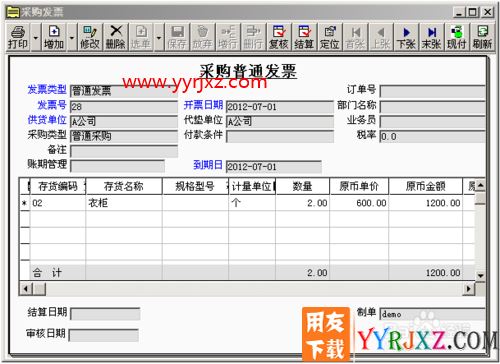The image size is (500, 364).
Task: Click the 发票号 input field
Action: click(x=124, y=107)
